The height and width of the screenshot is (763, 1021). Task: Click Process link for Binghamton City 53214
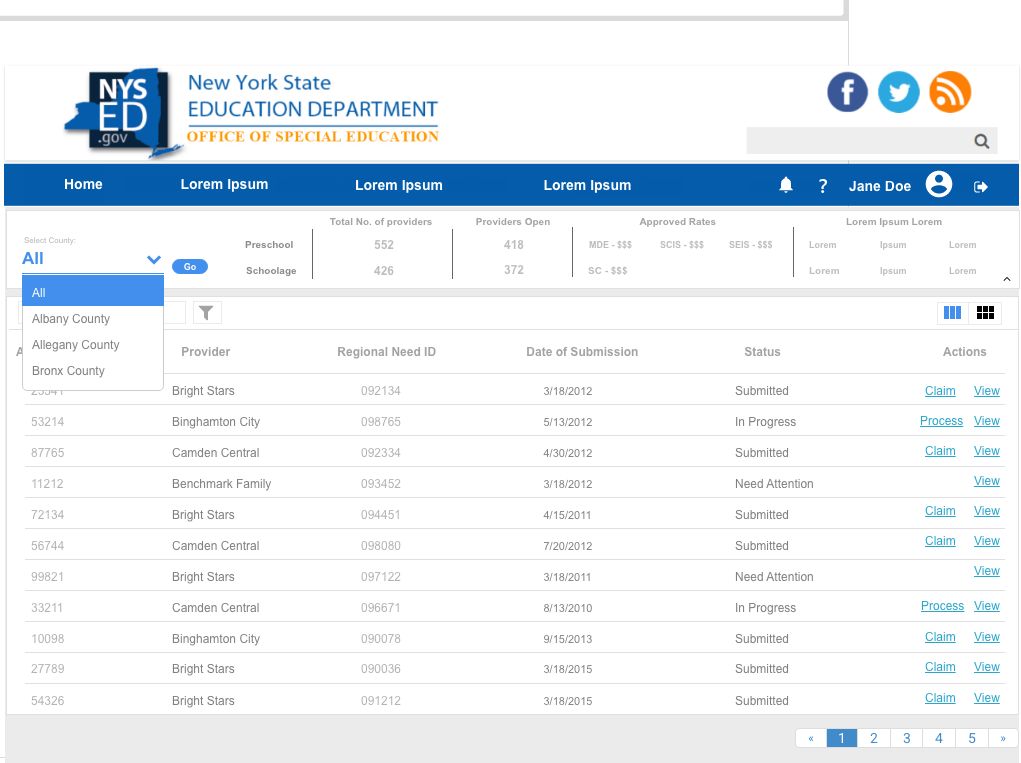coord(941,421)
